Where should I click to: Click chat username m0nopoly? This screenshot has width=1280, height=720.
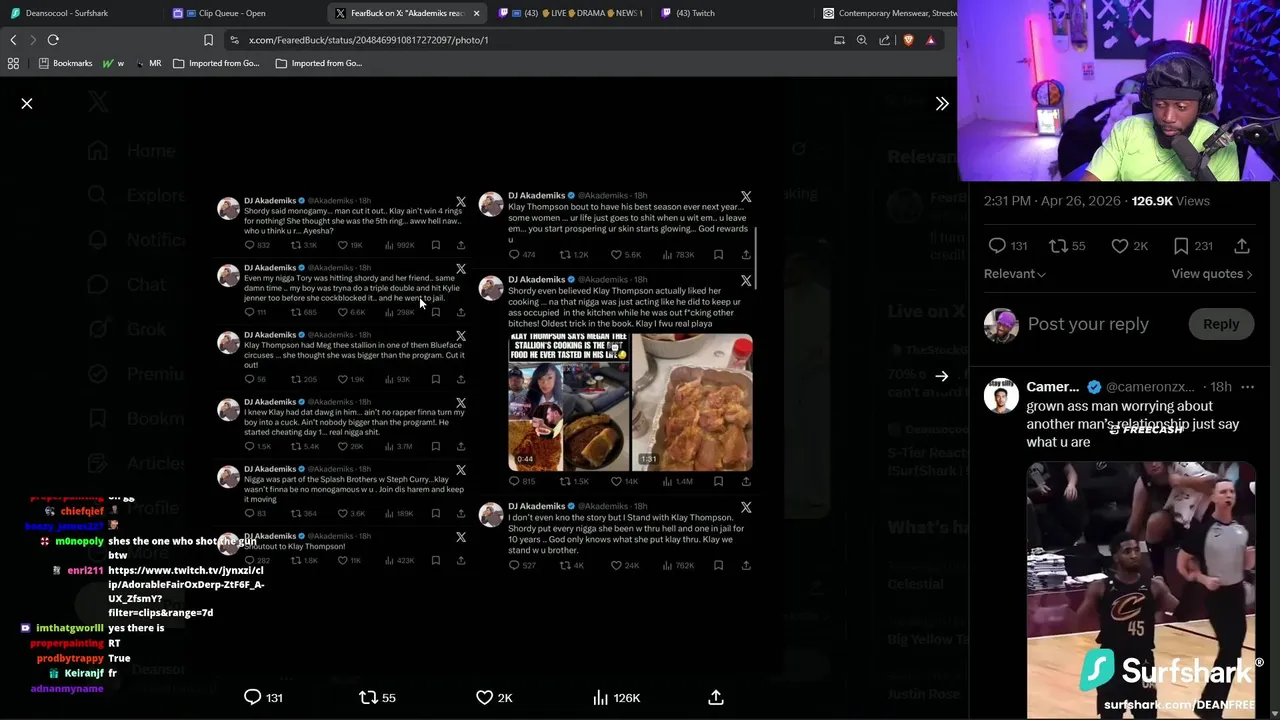[x=80, y=541]
